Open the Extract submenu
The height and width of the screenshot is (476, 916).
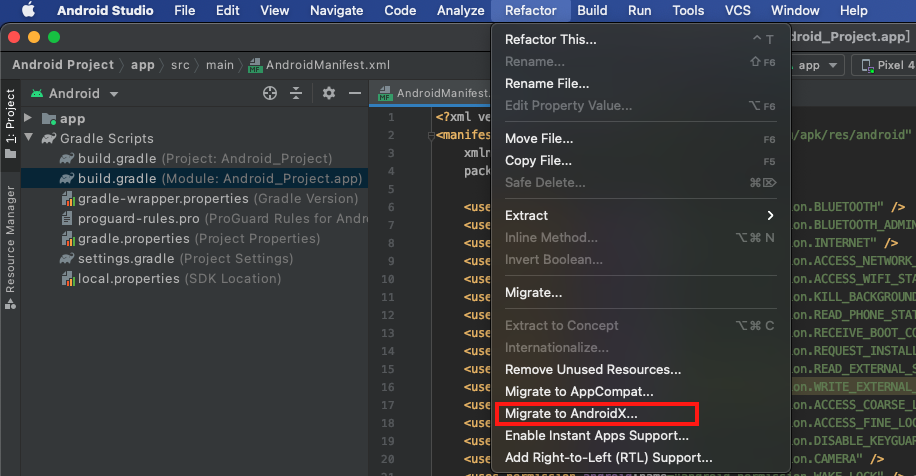pos(640,215)
